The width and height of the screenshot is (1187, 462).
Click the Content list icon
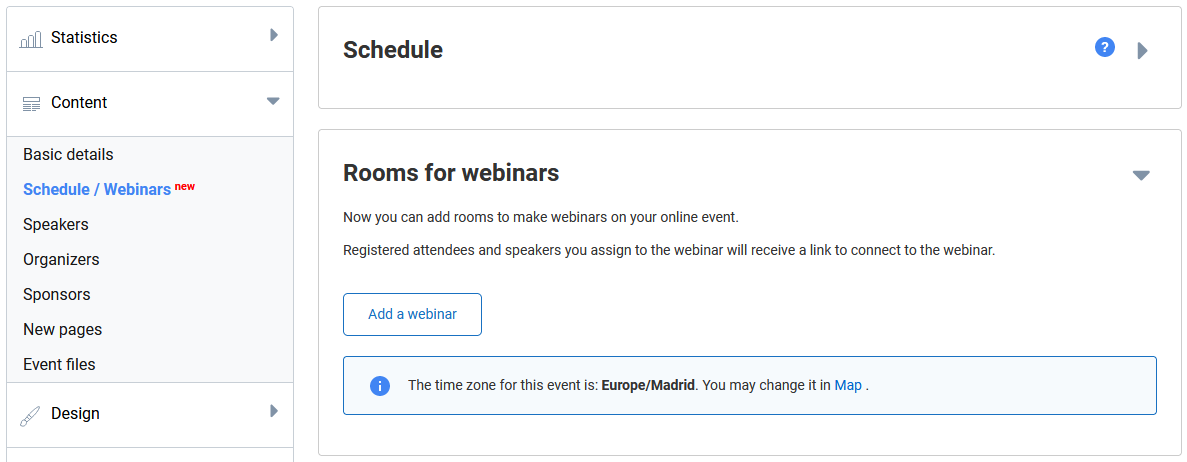pos(31,103)
